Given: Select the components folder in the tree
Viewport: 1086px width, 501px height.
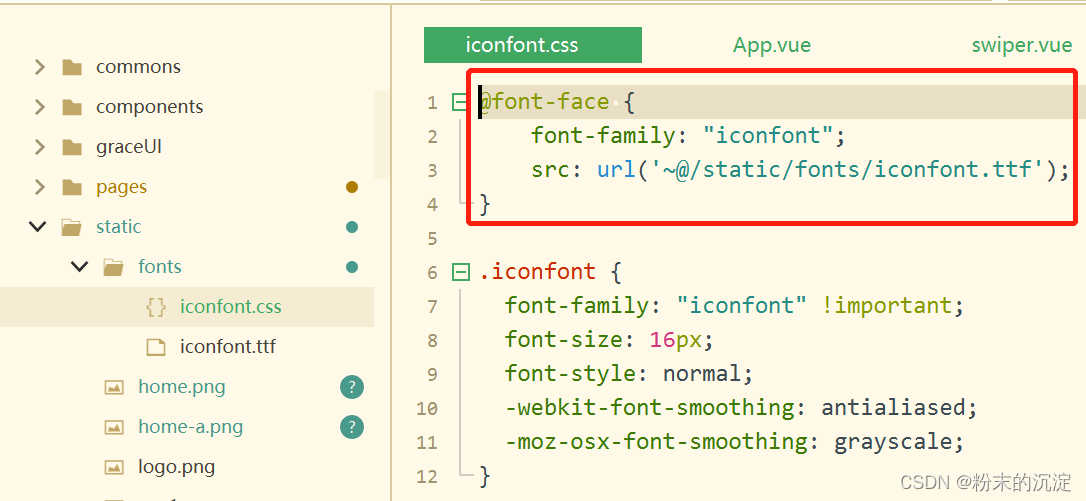Looking at the screenshot, I should [x=150, y=107].
